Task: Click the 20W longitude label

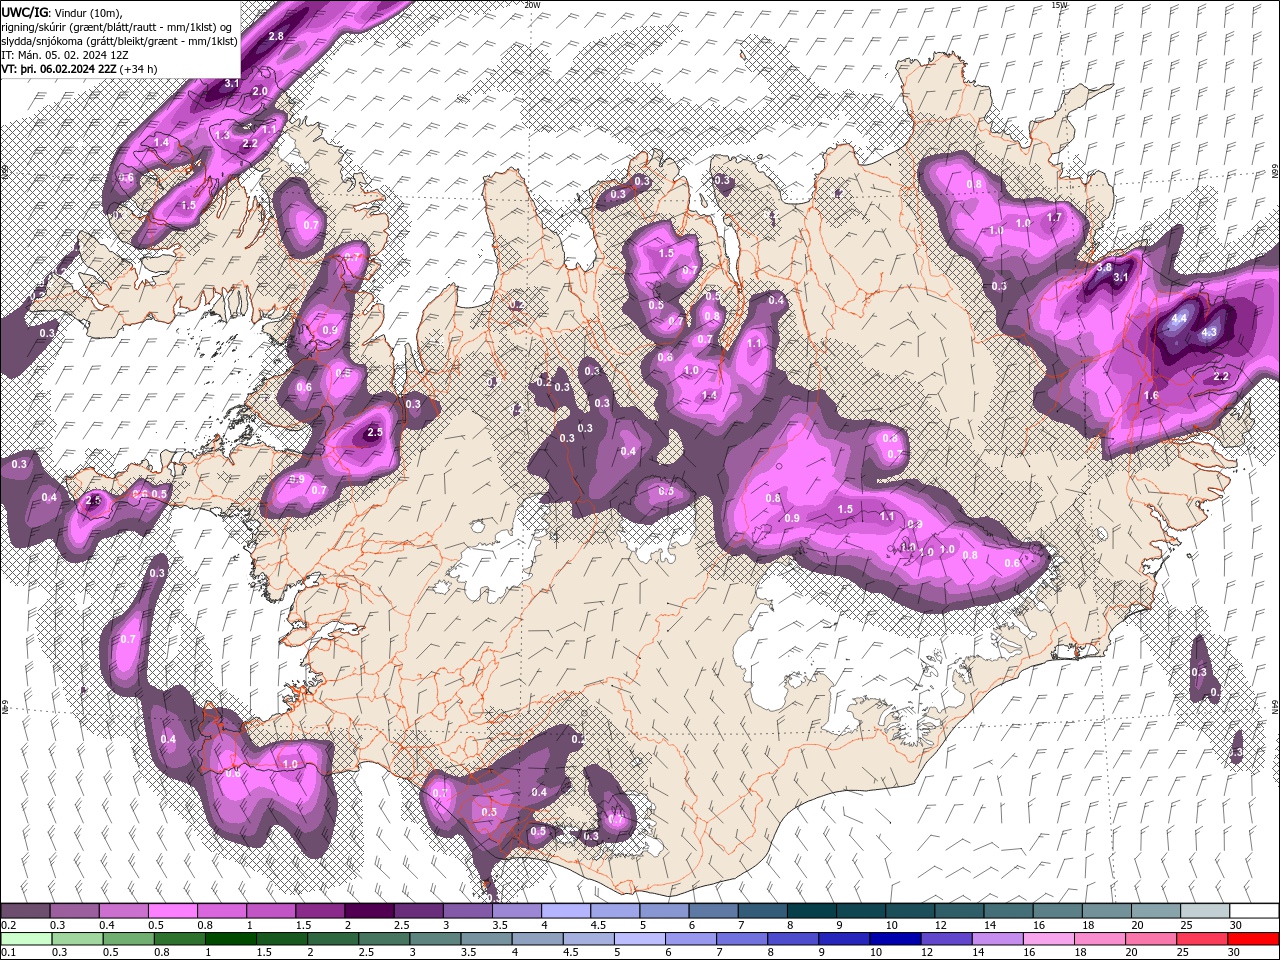Action: coord(532,5)
